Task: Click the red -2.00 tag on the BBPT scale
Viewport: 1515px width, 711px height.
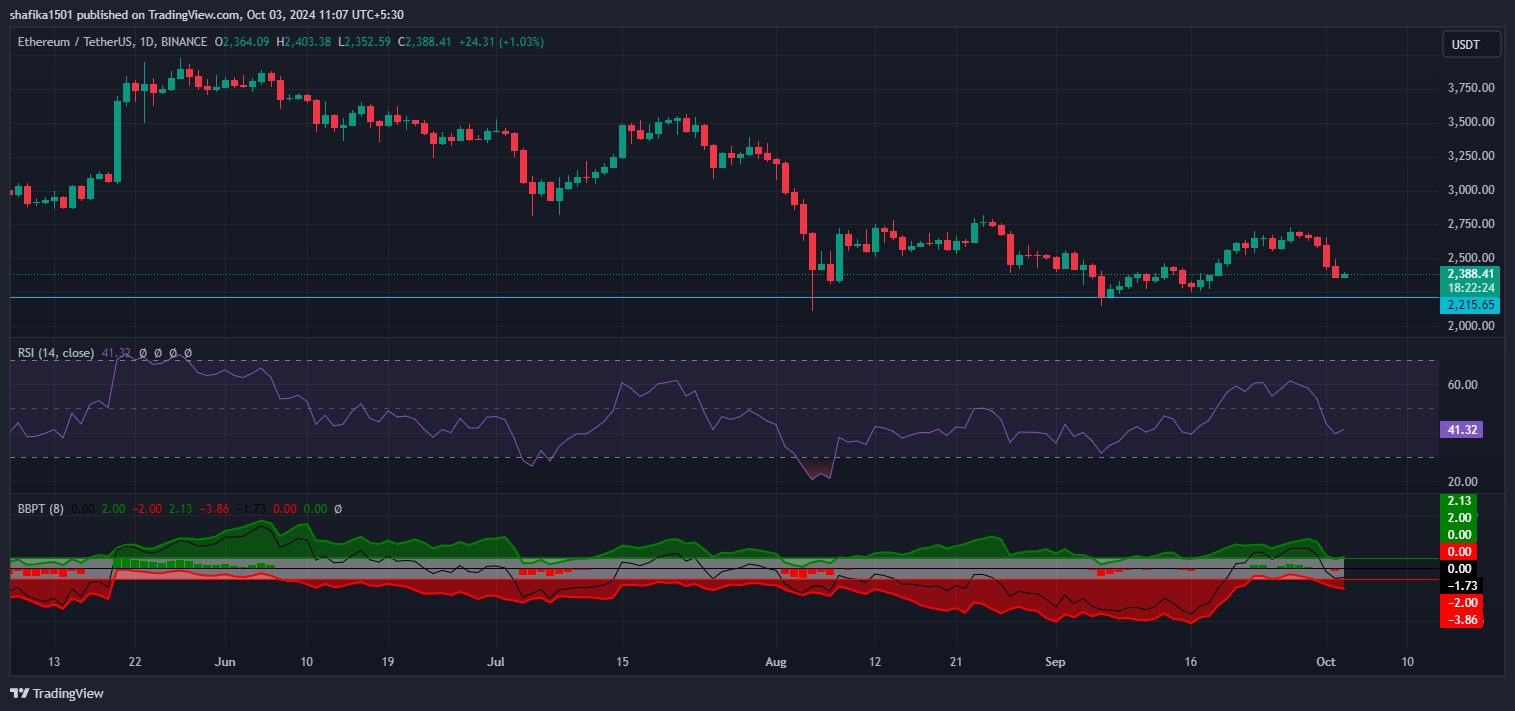Action: (1461, 603)
